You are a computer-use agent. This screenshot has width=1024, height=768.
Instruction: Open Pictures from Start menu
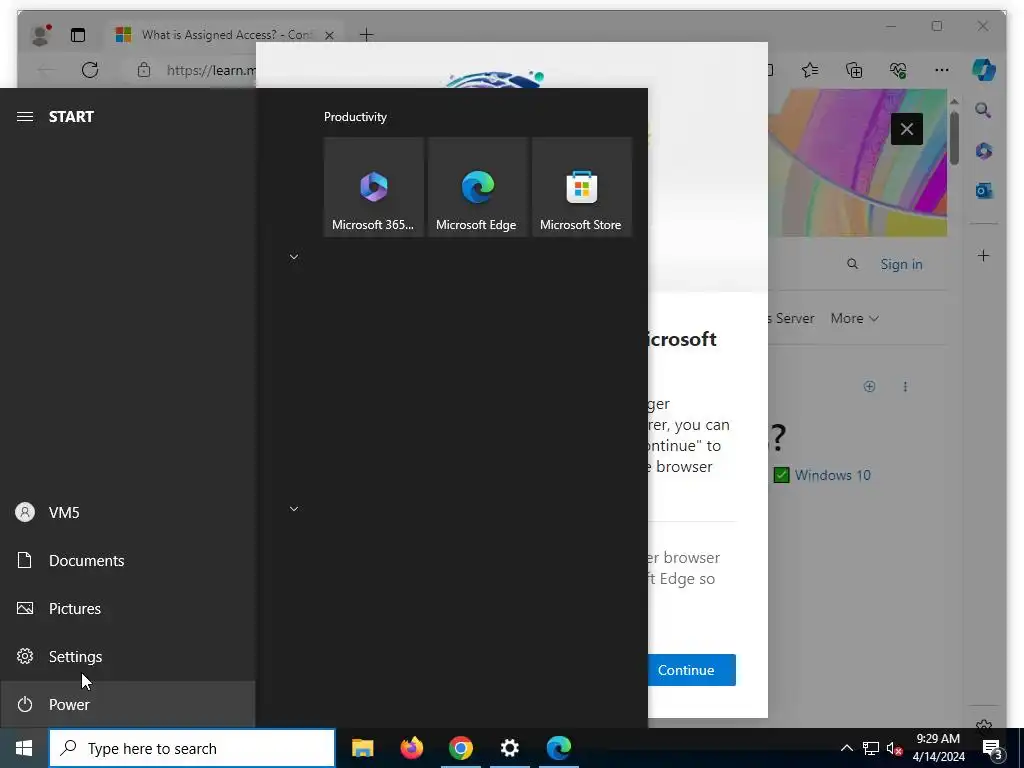tap(127, 609)
